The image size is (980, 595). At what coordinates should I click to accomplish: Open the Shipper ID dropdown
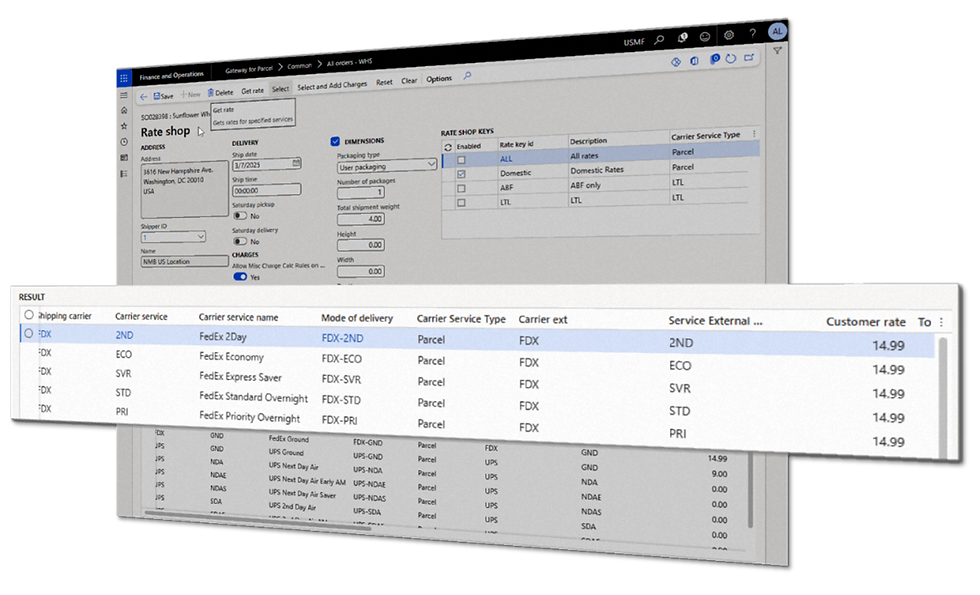coord(173,237)
